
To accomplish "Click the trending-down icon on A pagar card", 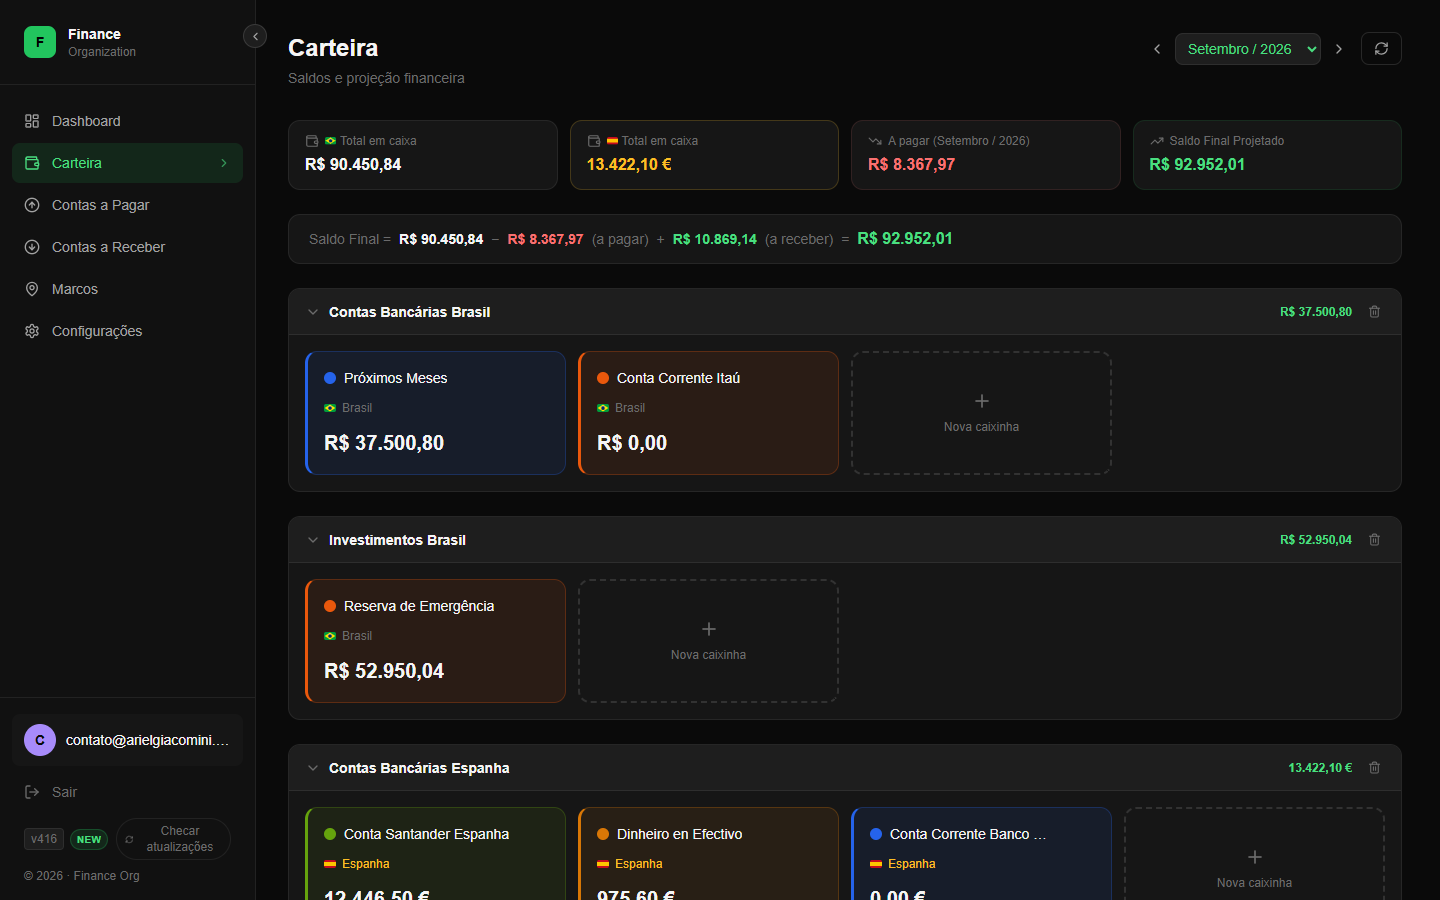I will point(875,141).
